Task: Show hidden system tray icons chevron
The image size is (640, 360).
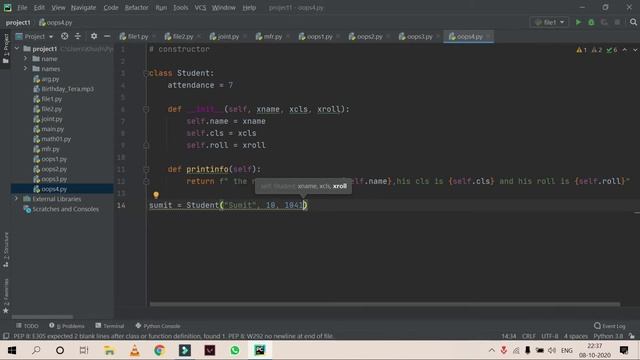Action: (x=491, y=350)
